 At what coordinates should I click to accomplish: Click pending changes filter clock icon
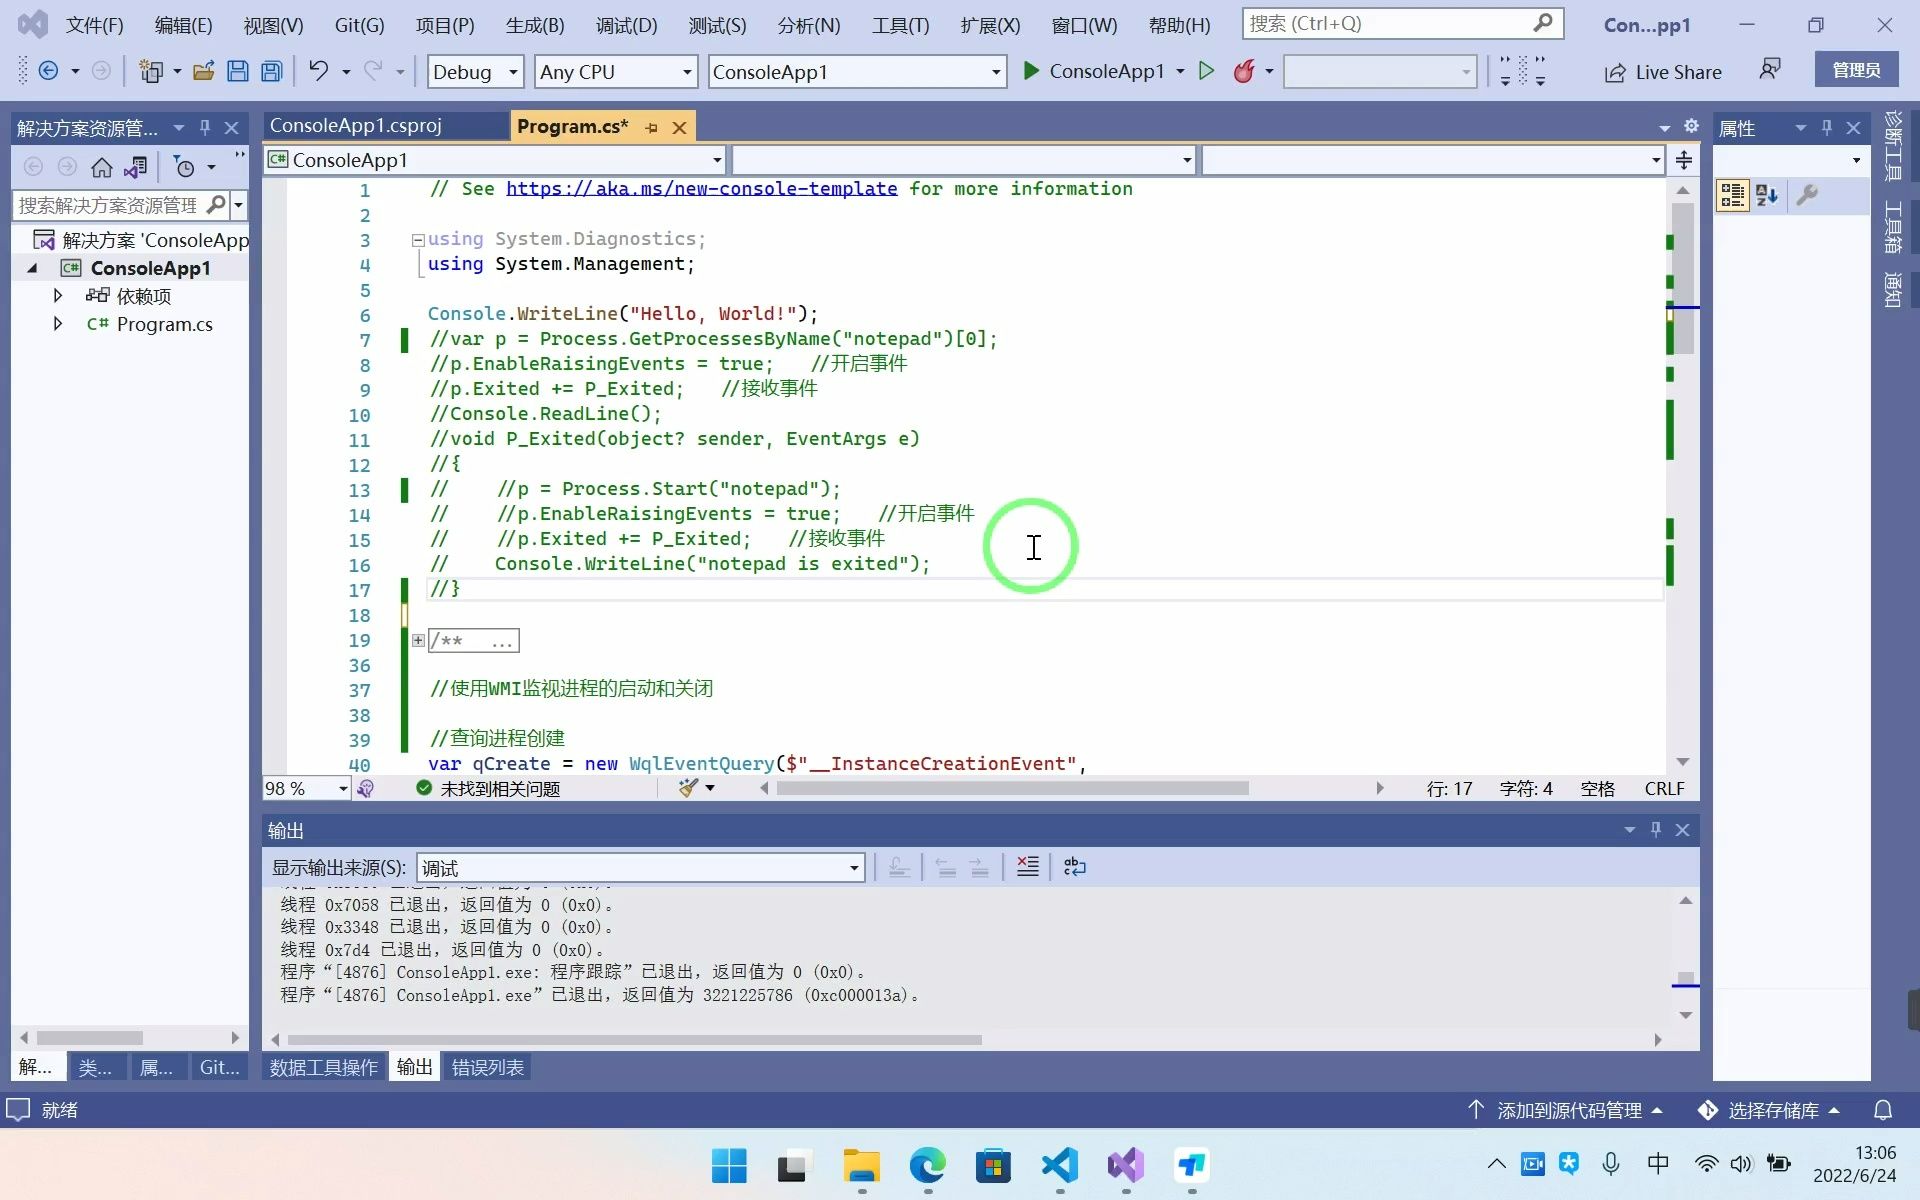click(184, 167)
